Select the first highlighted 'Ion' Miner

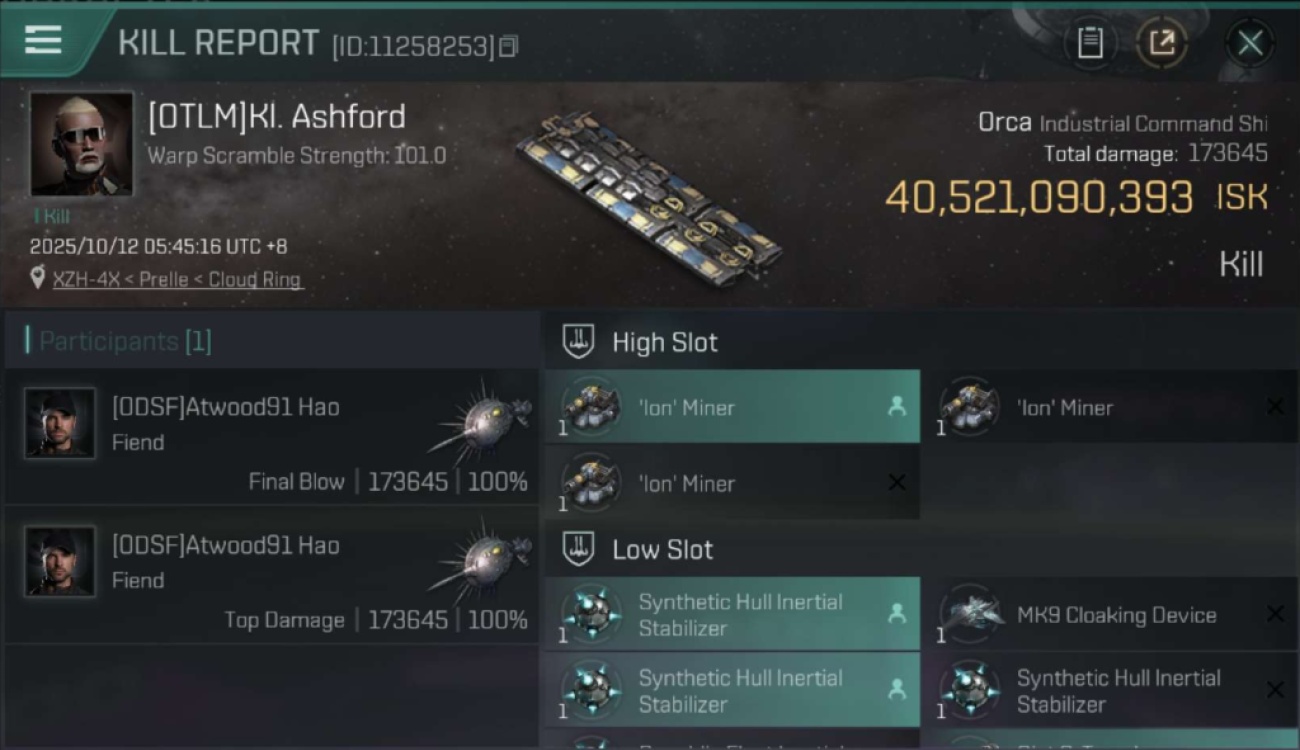(732, 407)
